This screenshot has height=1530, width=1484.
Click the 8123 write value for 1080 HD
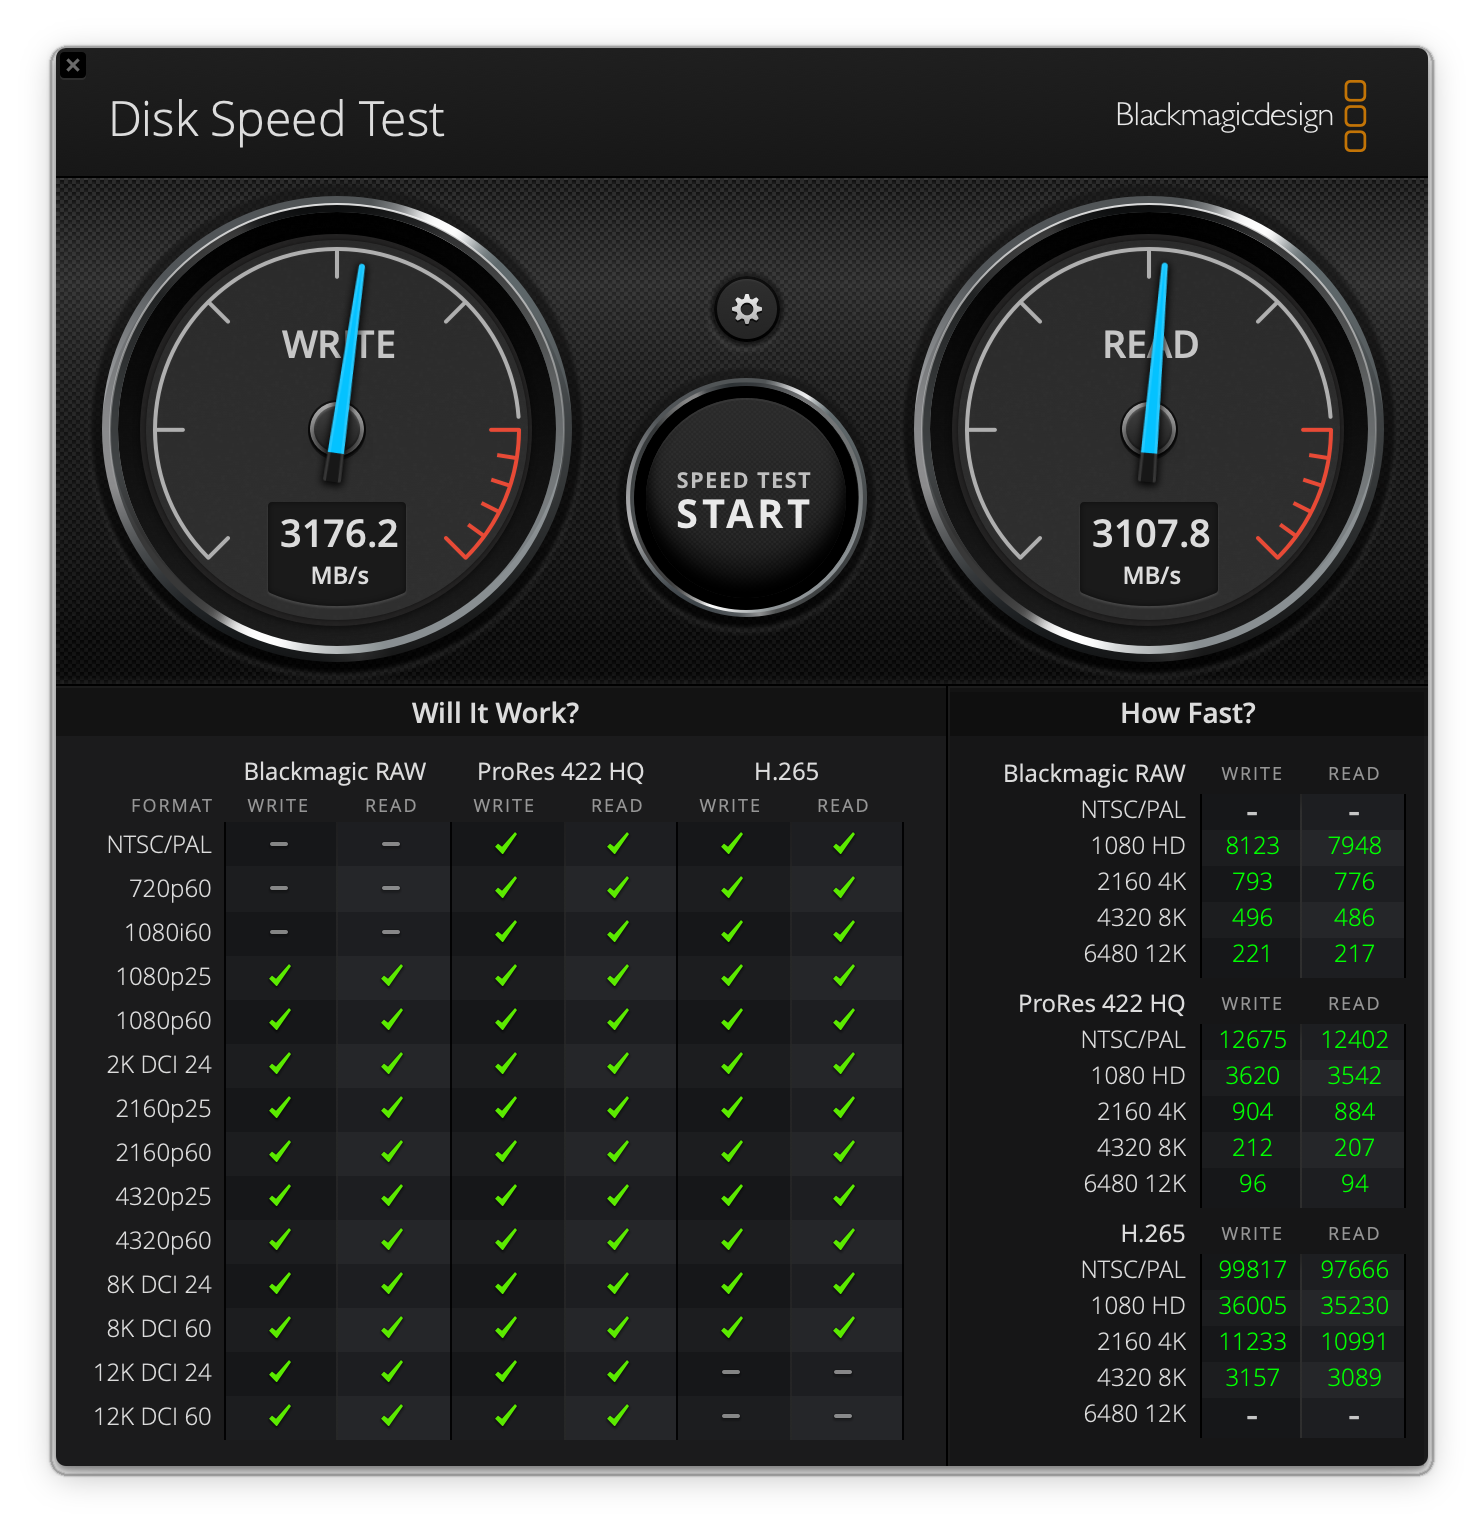[x=1251, y=845]
